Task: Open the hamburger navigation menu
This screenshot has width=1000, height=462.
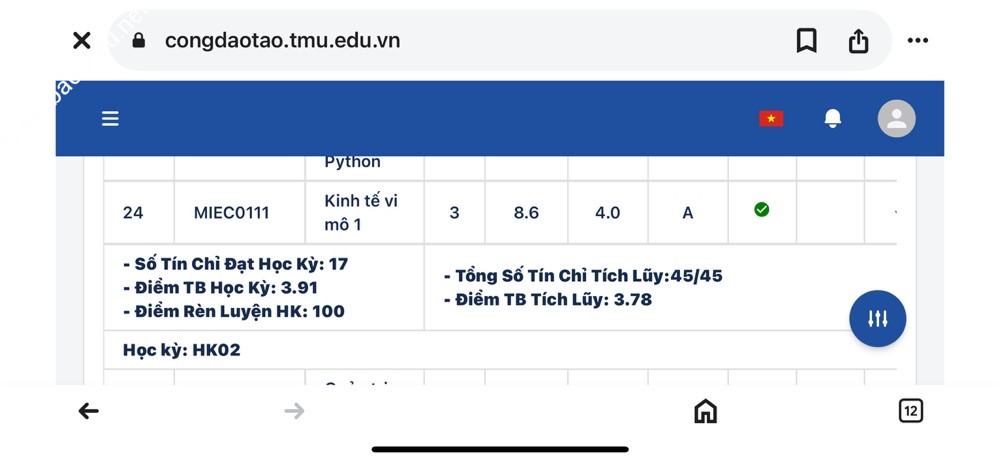Action: pyautogui.click(x=110, y=119)
